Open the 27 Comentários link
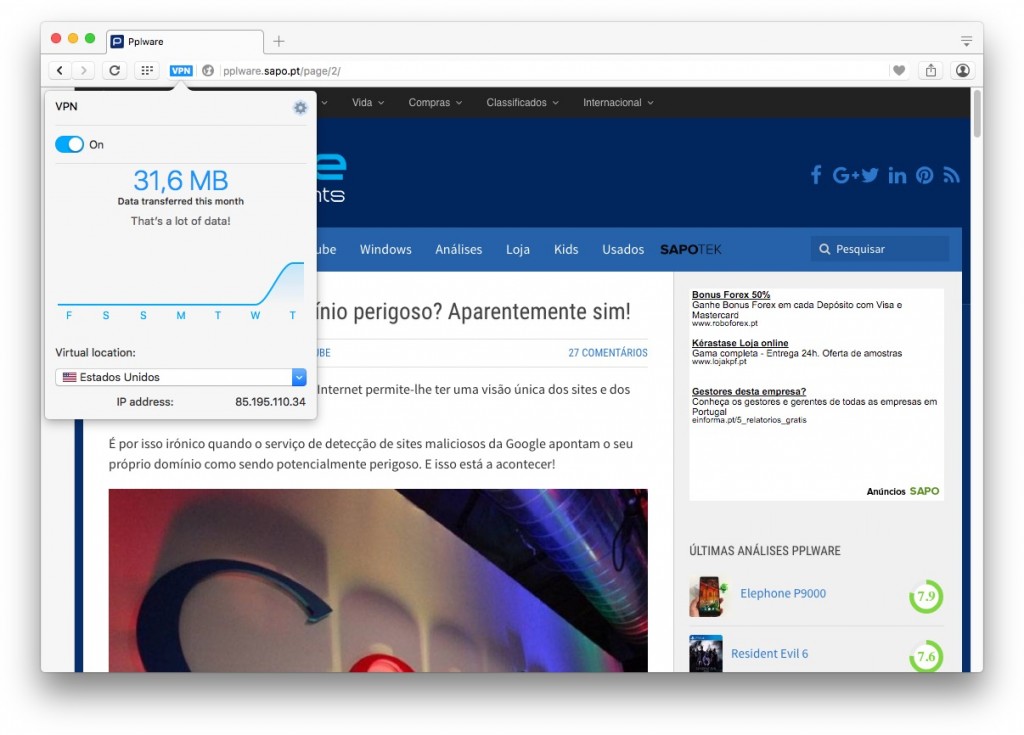 (x=607, y=353)
